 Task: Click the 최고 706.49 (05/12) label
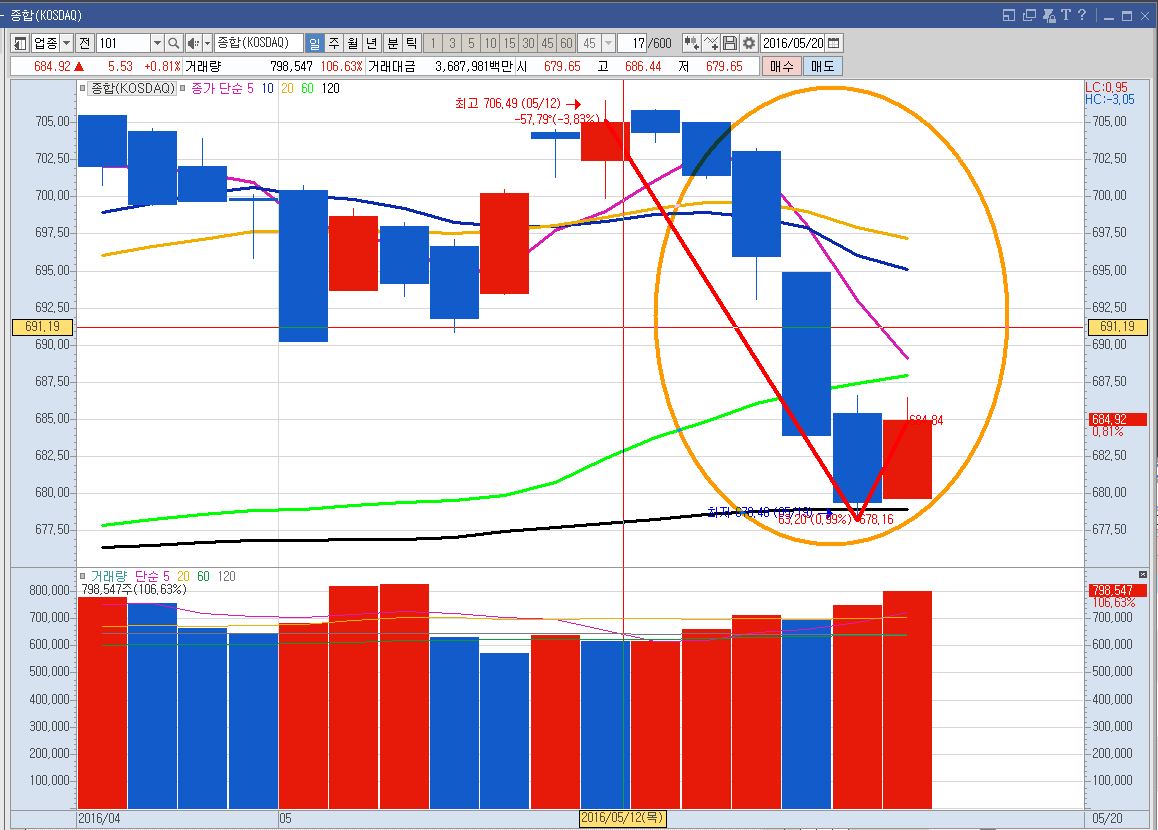click(x=507, y=103)
